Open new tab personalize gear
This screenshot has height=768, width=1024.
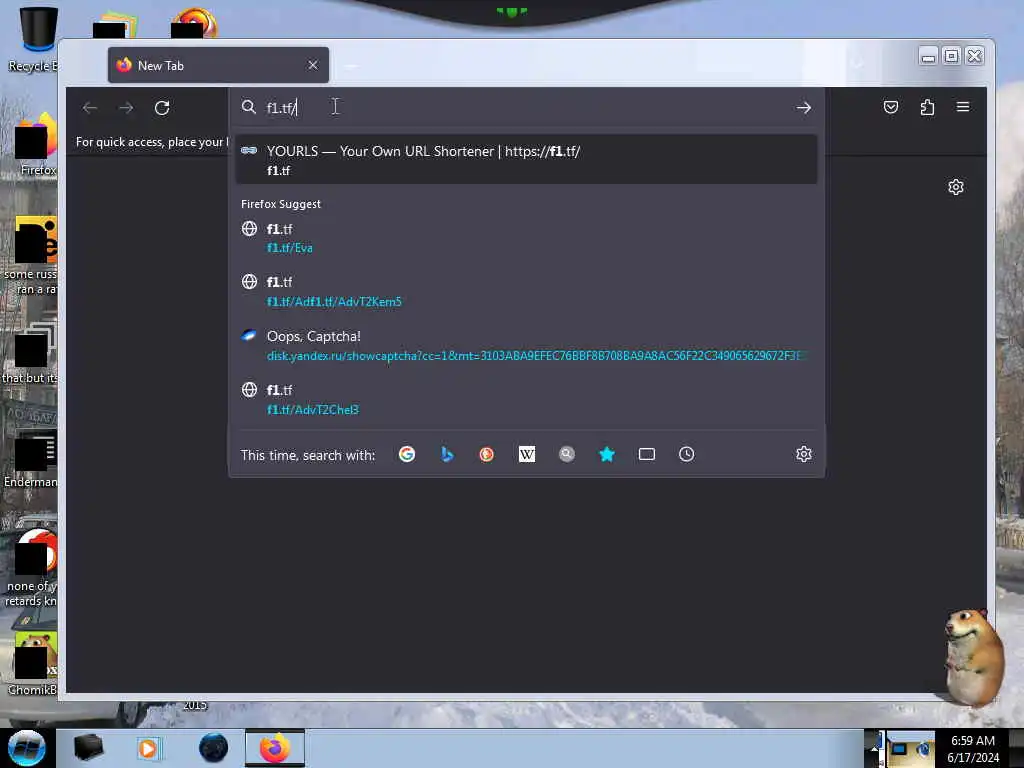point(955,187)
